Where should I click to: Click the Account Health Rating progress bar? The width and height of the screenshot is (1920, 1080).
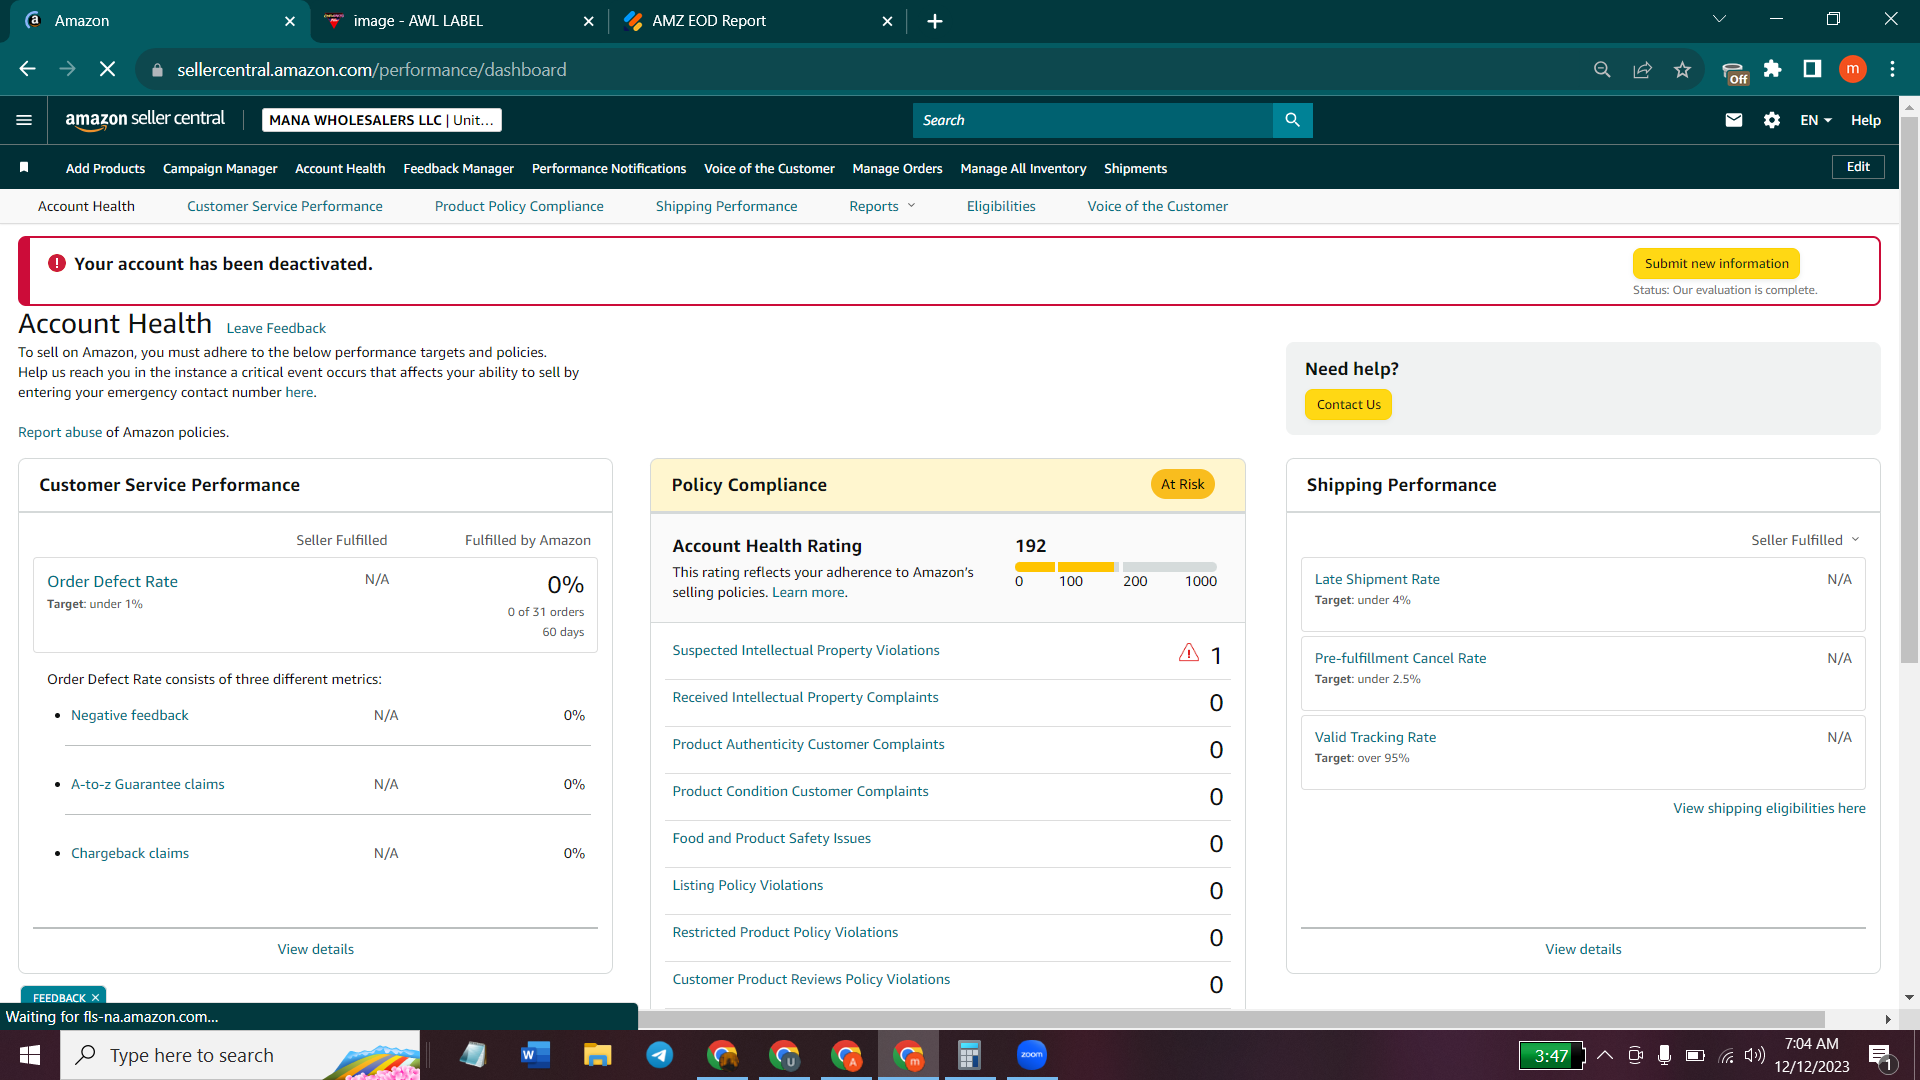tap(1116, 567)
